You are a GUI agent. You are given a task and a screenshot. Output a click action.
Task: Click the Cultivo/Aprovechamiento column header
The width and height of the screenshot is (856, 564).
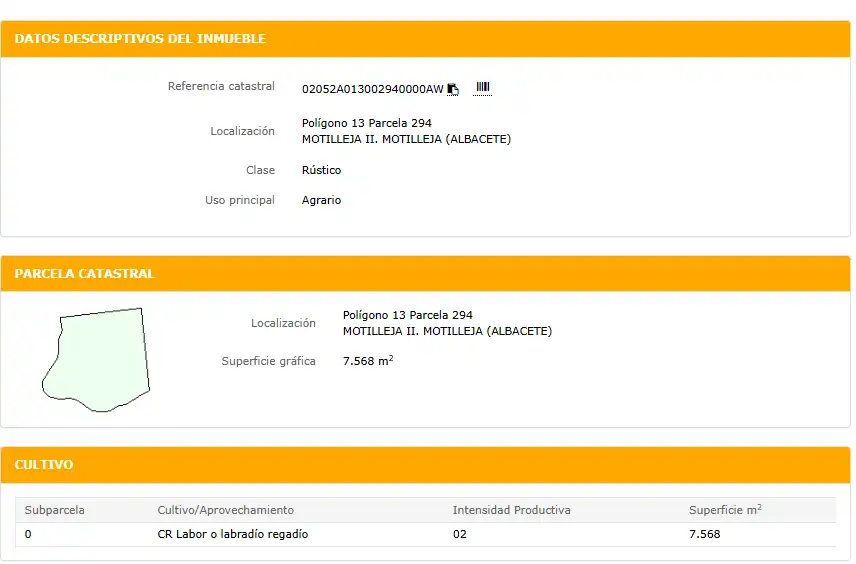[x=225, y=510]
